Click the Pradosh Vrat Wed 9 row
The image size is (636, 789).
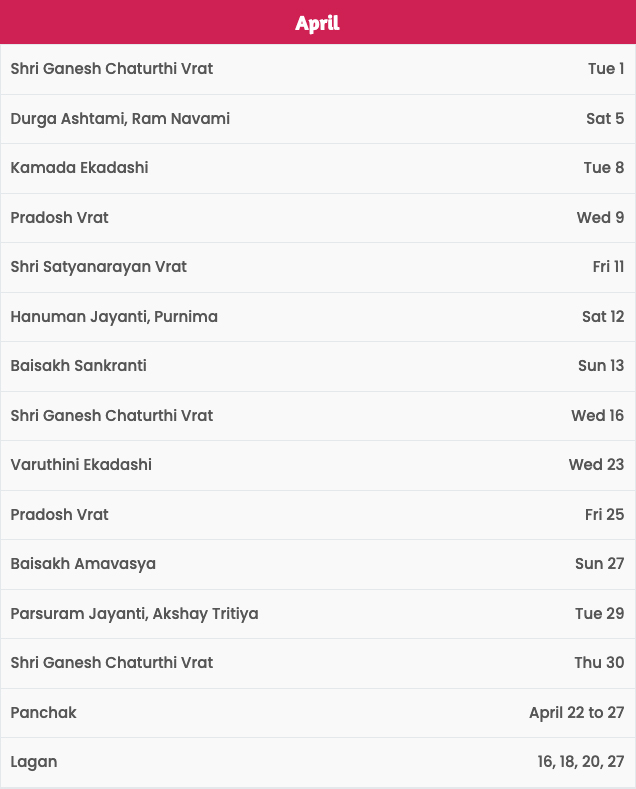pos(318,218)
